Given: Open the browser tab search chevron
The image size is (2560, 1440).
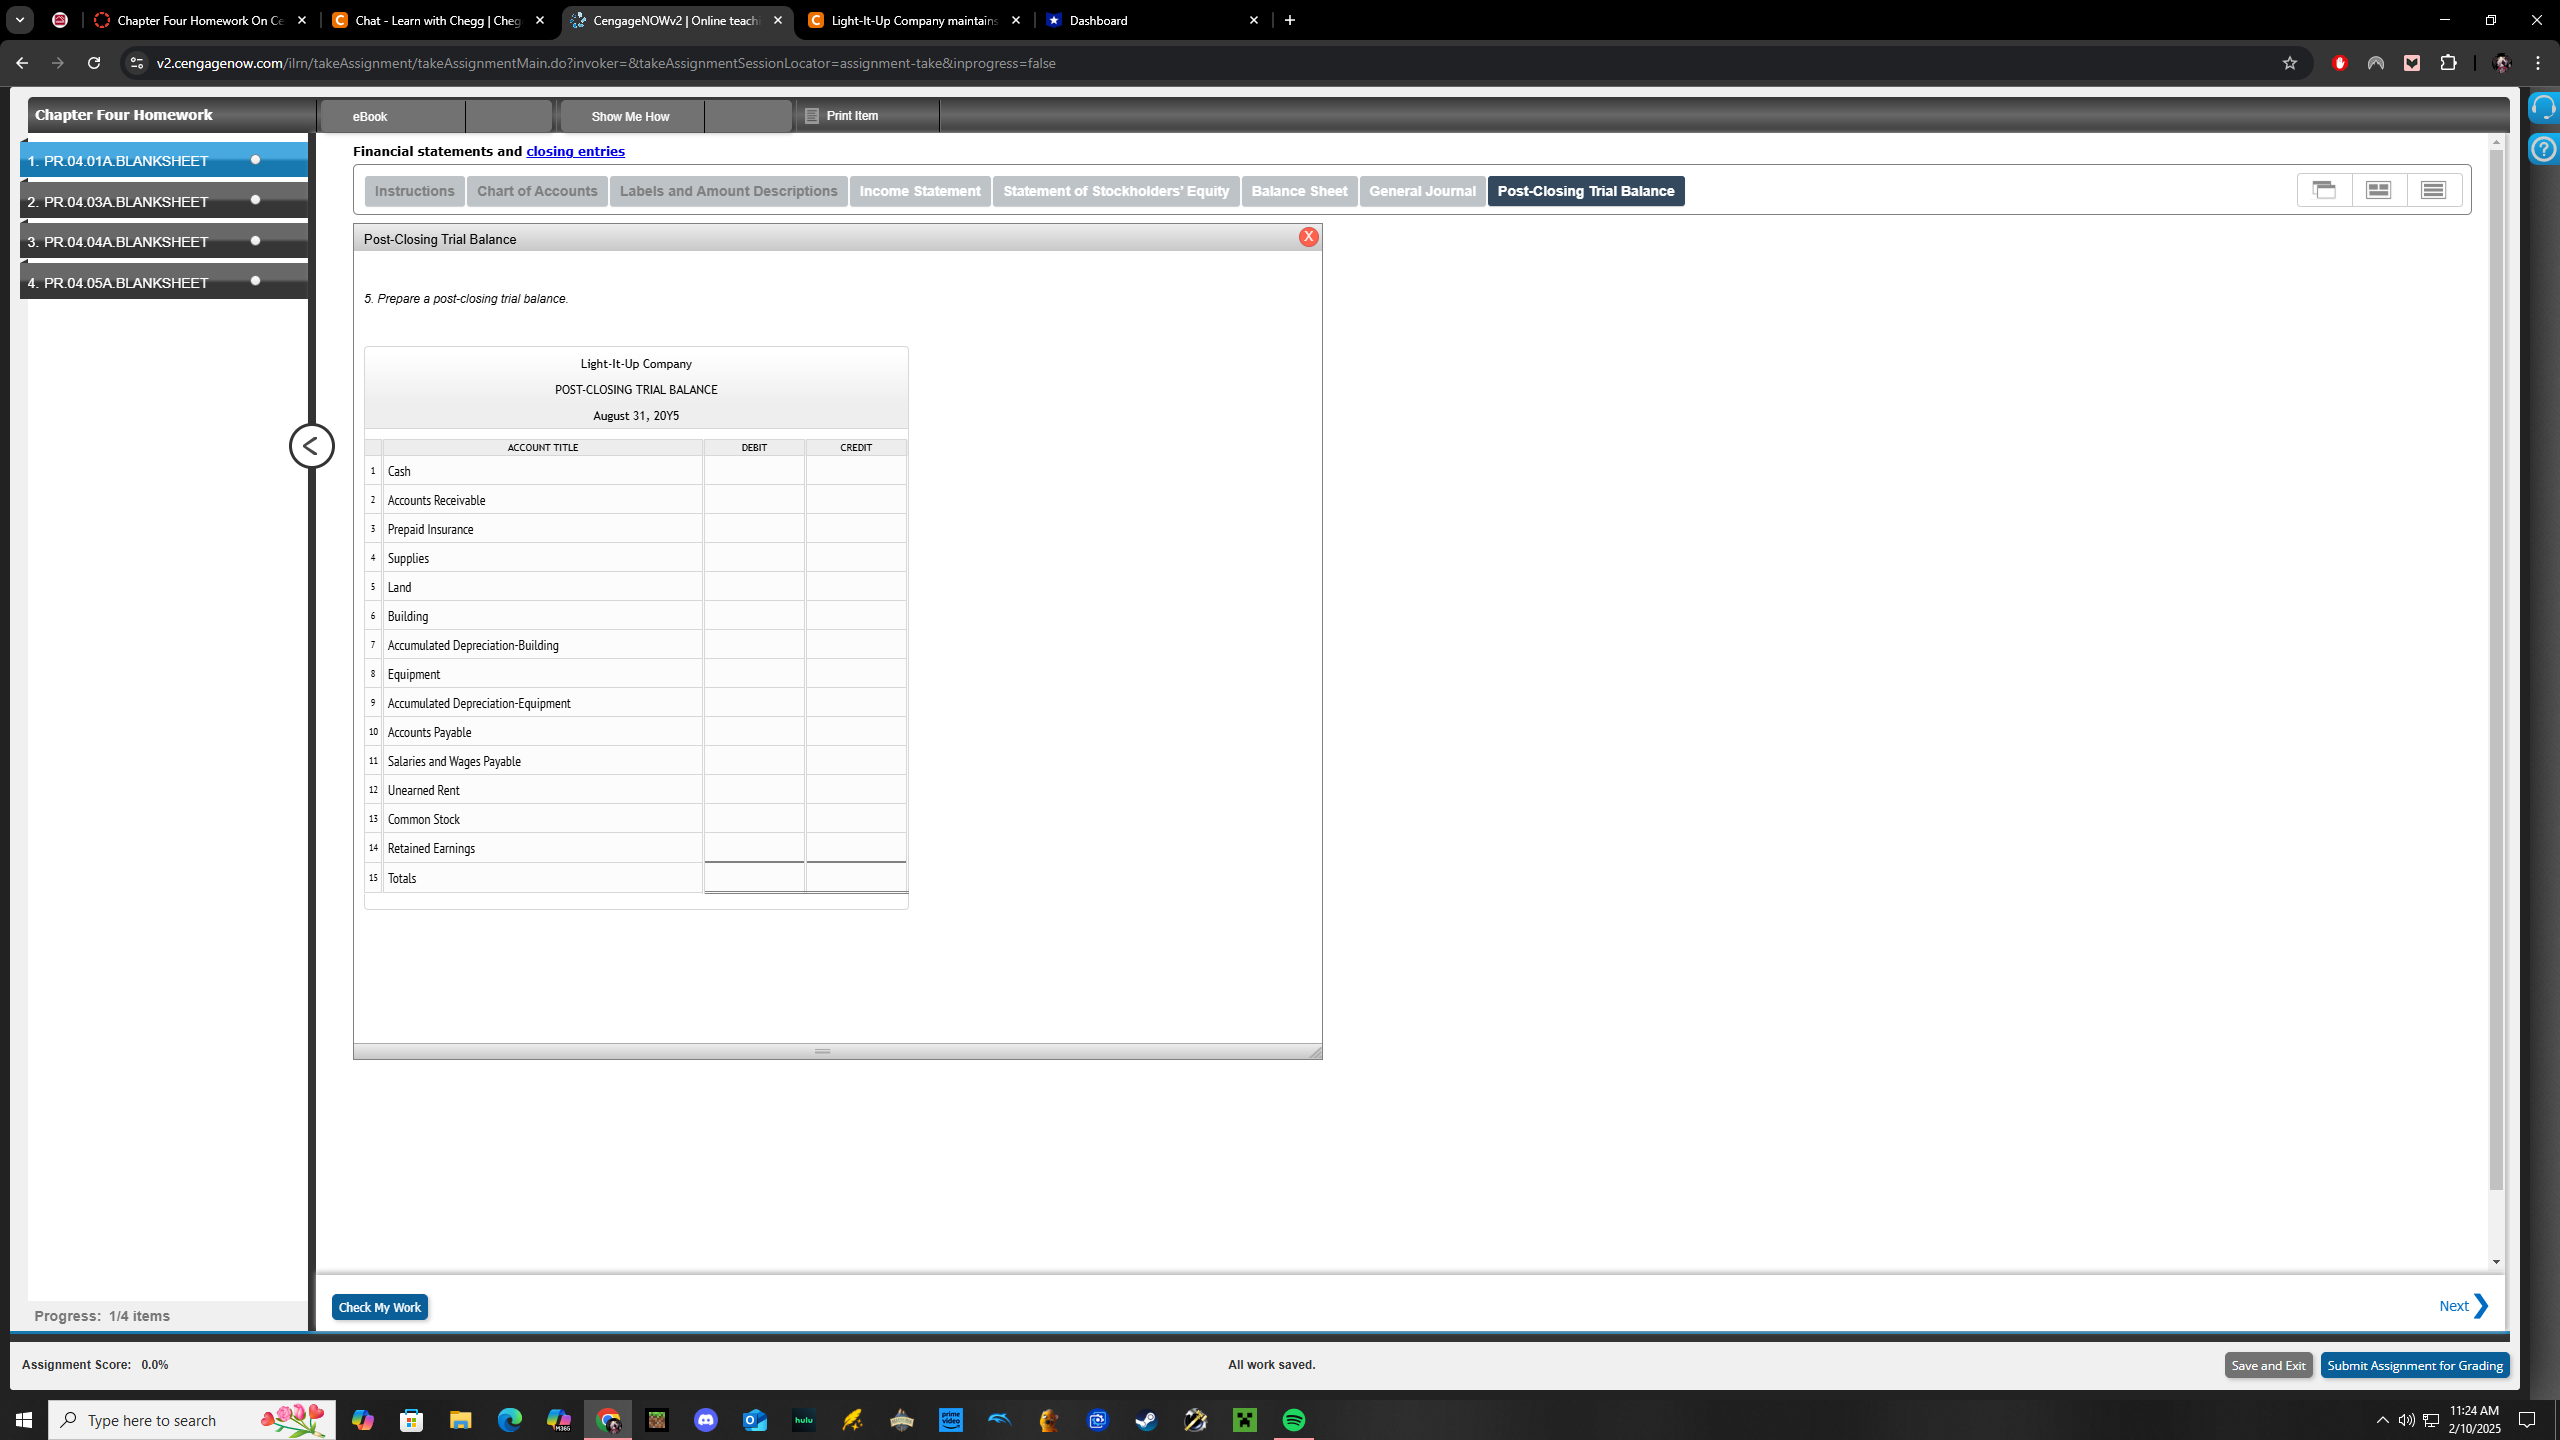Looking at the screenshot, I should click(x=19, y=20).
